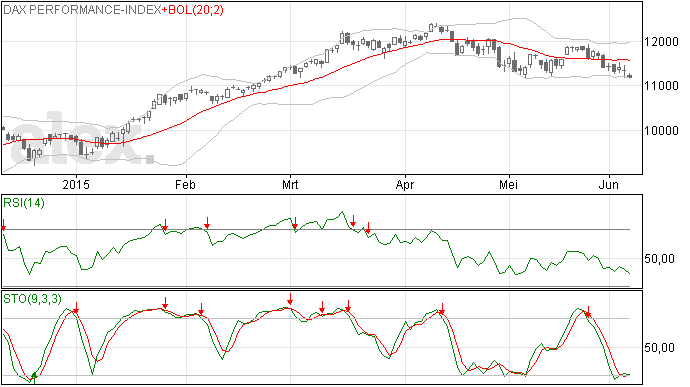The image size is (690, 387).
Task: Click the red sell arrow at RSI panel's left edge
Action: [x=4, y=225]
